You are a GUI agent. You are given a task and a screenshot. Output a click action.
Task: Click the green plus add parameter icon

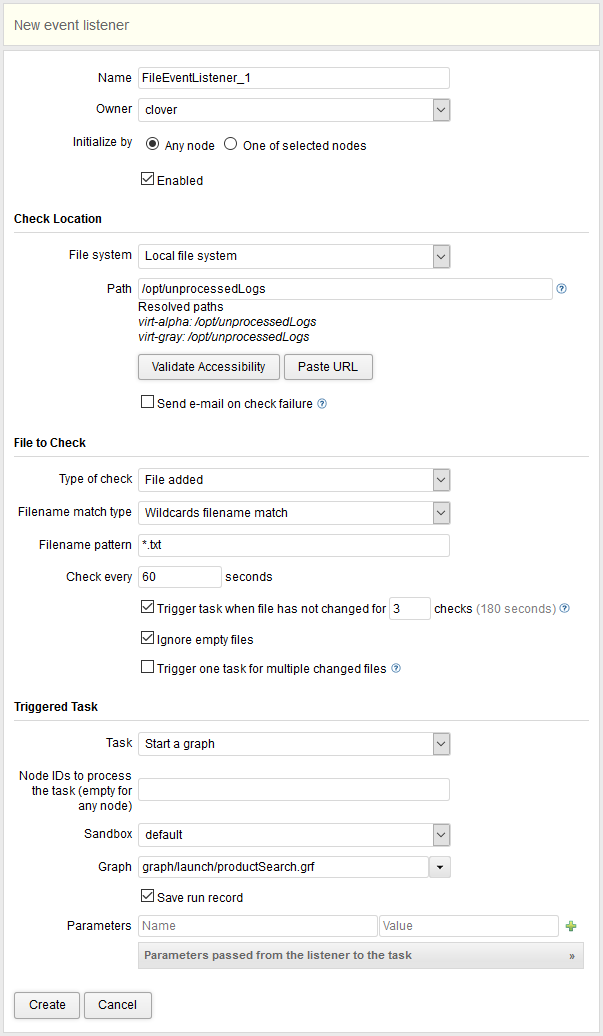pyautogui.click(x=571, y=926)
